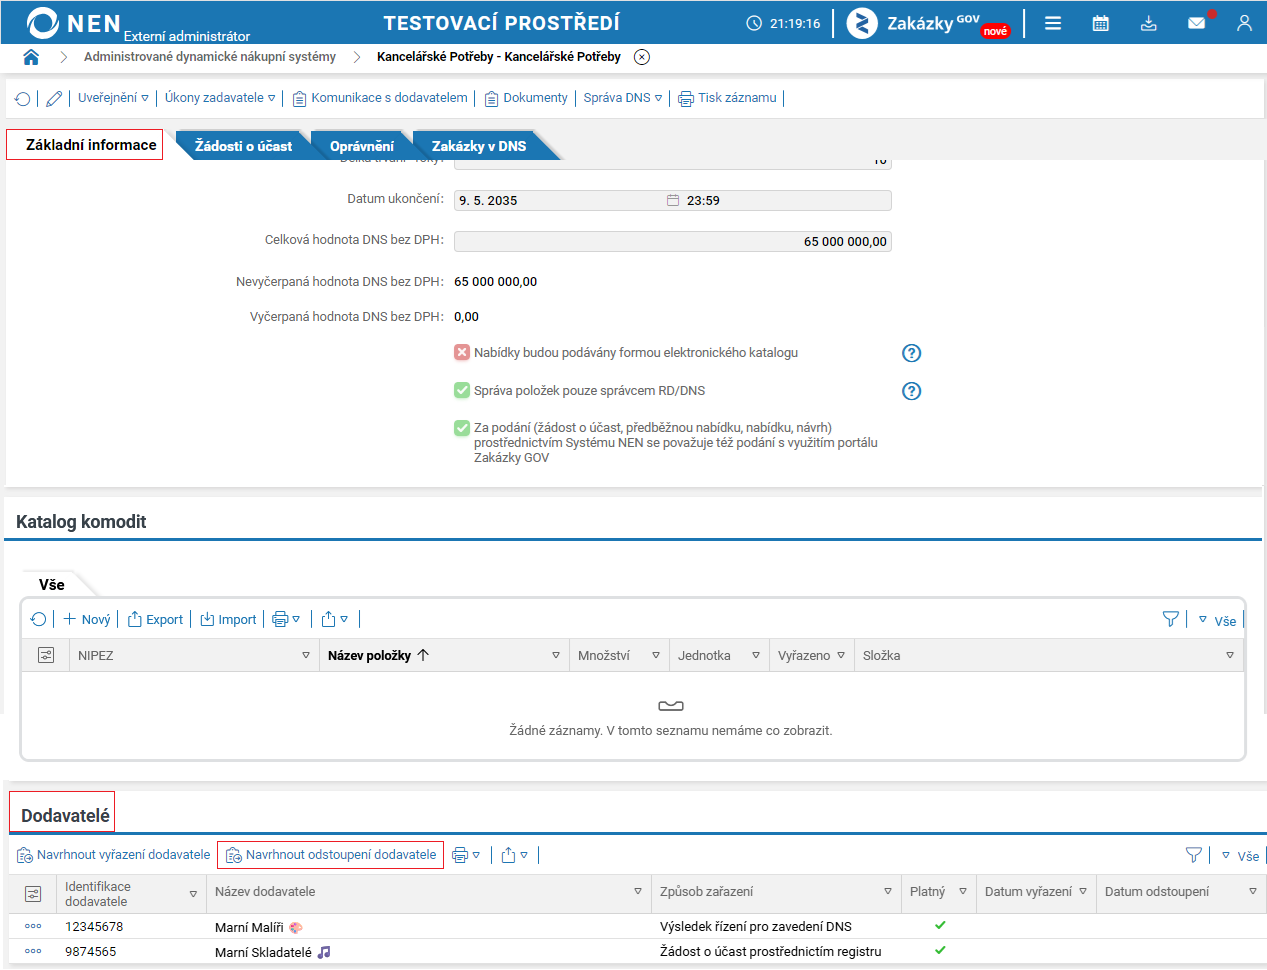Open the hamburger menu icon
The image size is (1267, 970).
tap(1053, 23)
